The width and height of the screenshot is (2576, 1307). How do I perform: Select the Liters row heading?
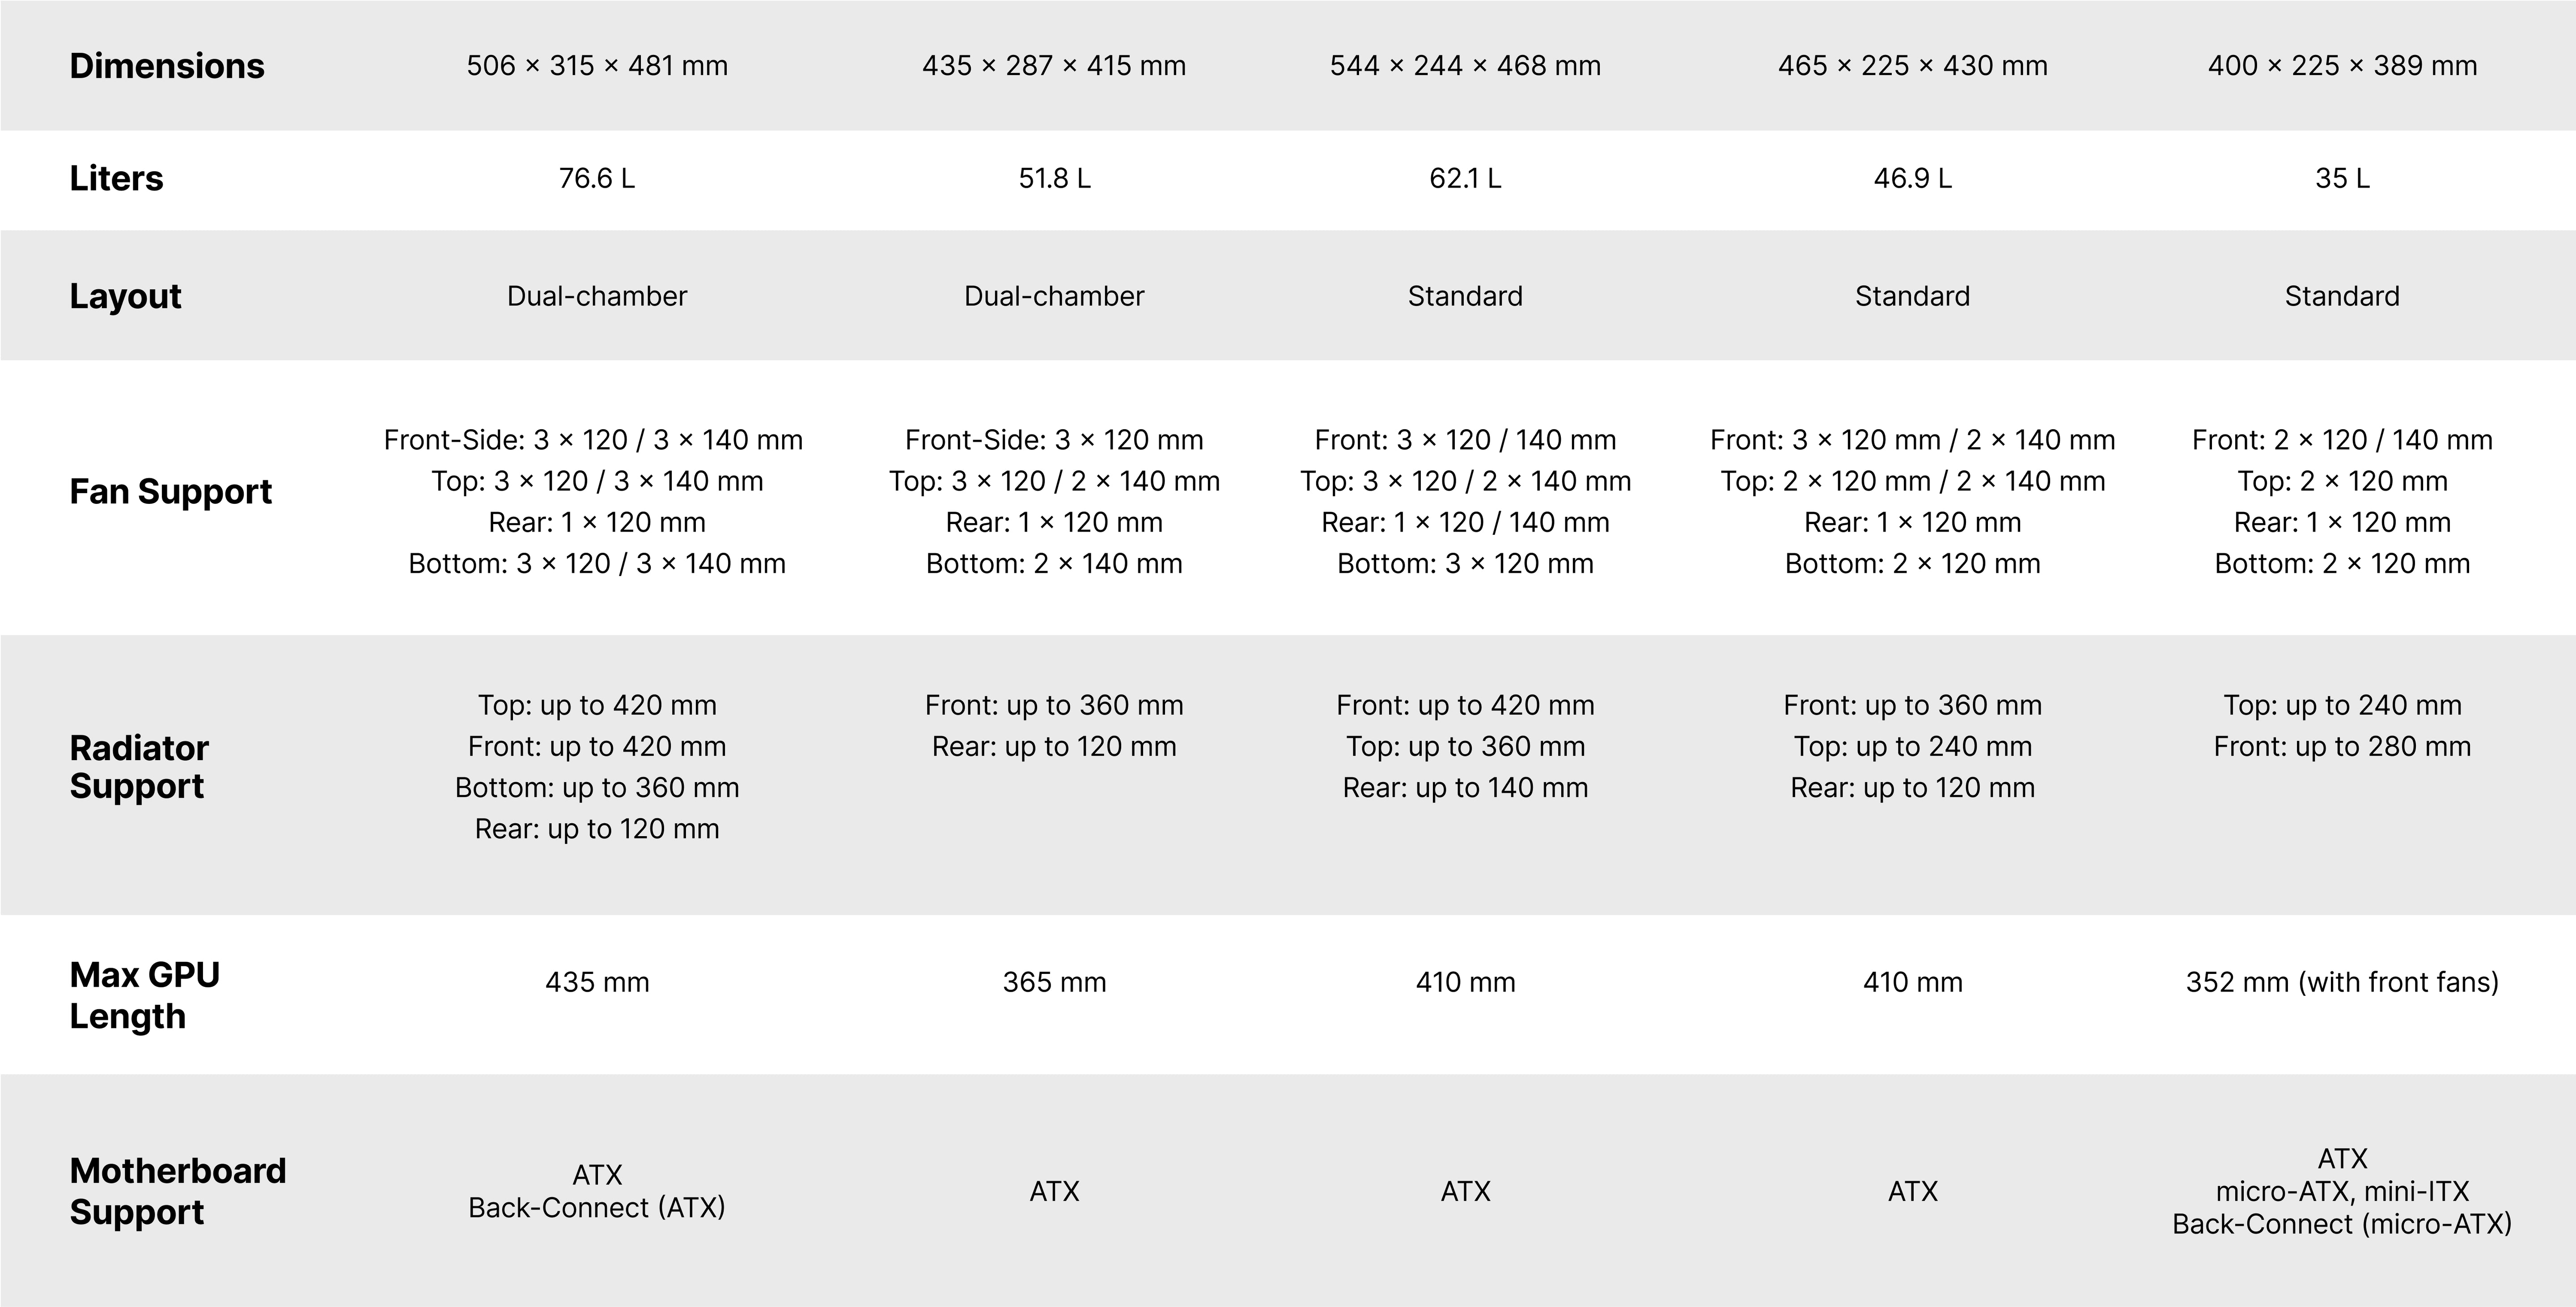(116, 178)
